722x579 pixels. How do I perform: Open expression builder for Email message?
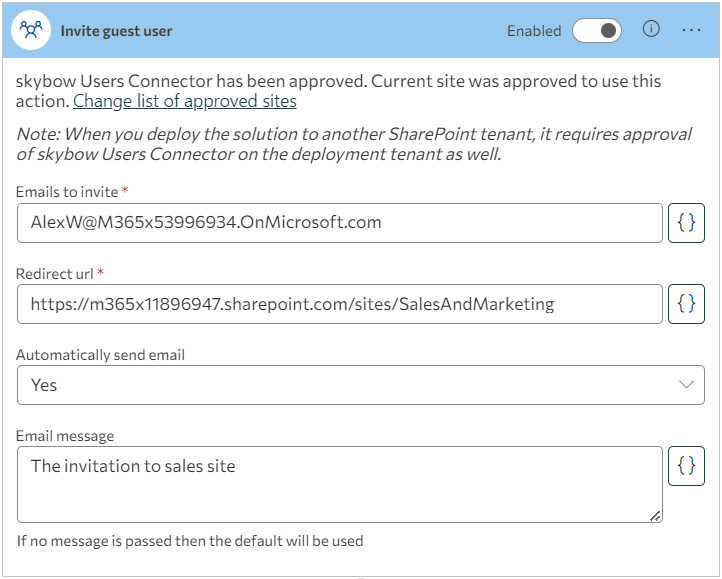[686, 466]
